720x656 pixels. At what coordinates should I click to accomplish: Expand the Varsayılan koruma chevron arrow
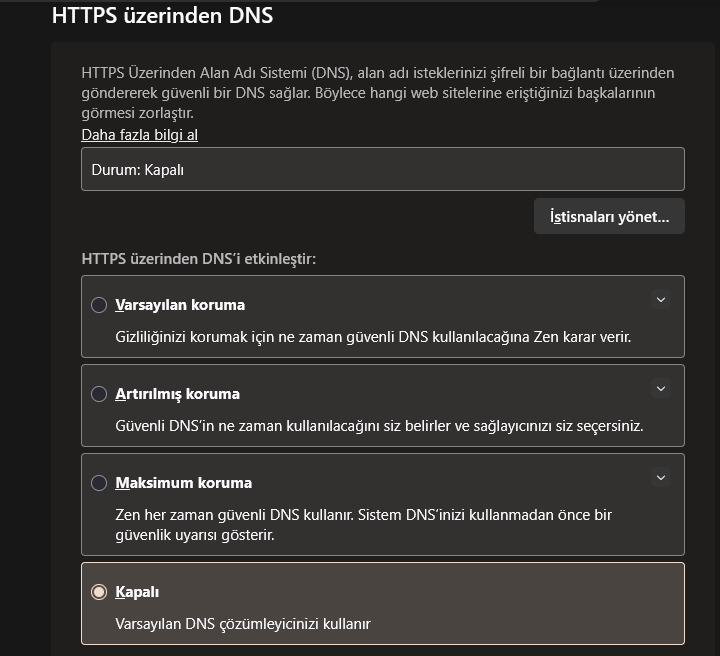[660, 299]
